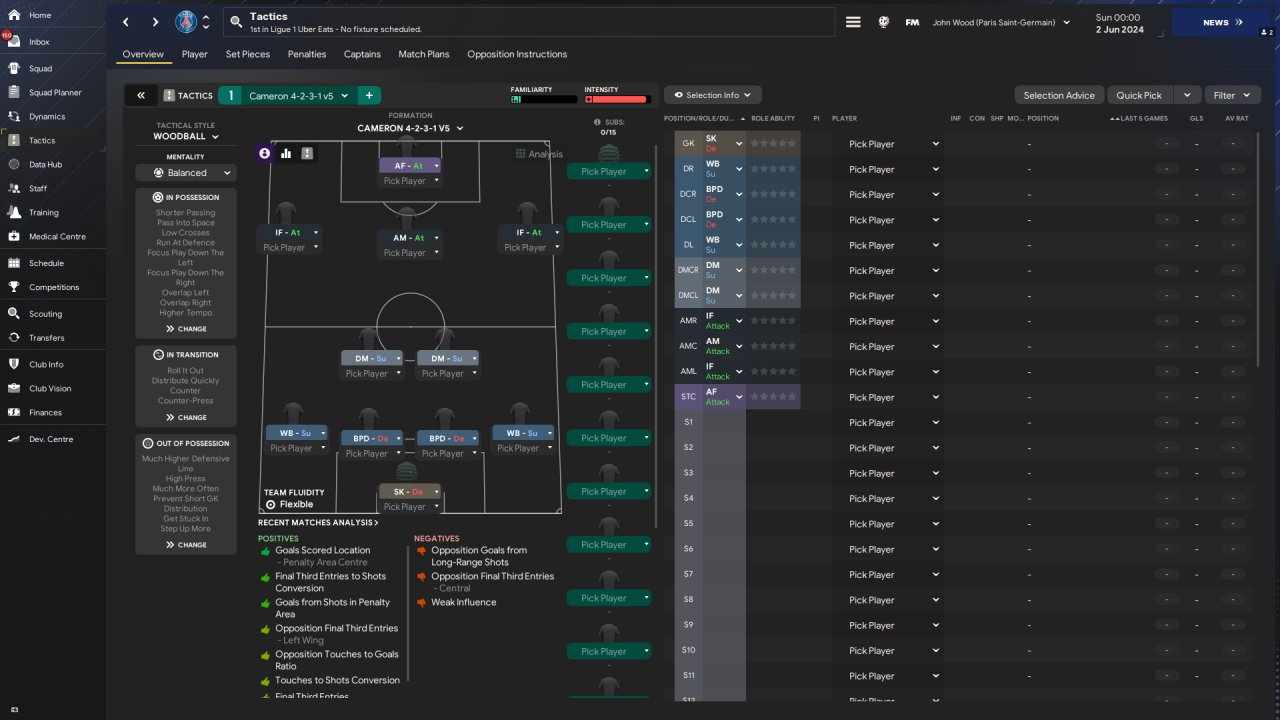The image size is (1280, 720).
Task: Open the Filter dropdown
Action: 1232,95
